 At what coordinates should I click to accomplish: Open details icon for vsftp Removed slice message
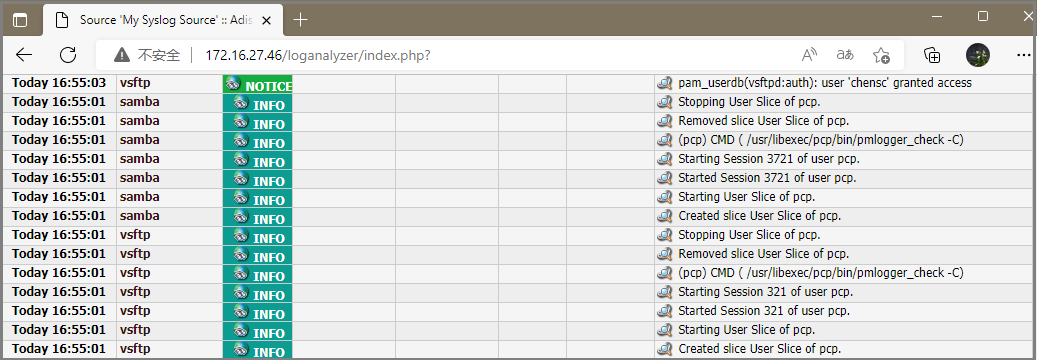pyautogui.click(x=664, y=254)
